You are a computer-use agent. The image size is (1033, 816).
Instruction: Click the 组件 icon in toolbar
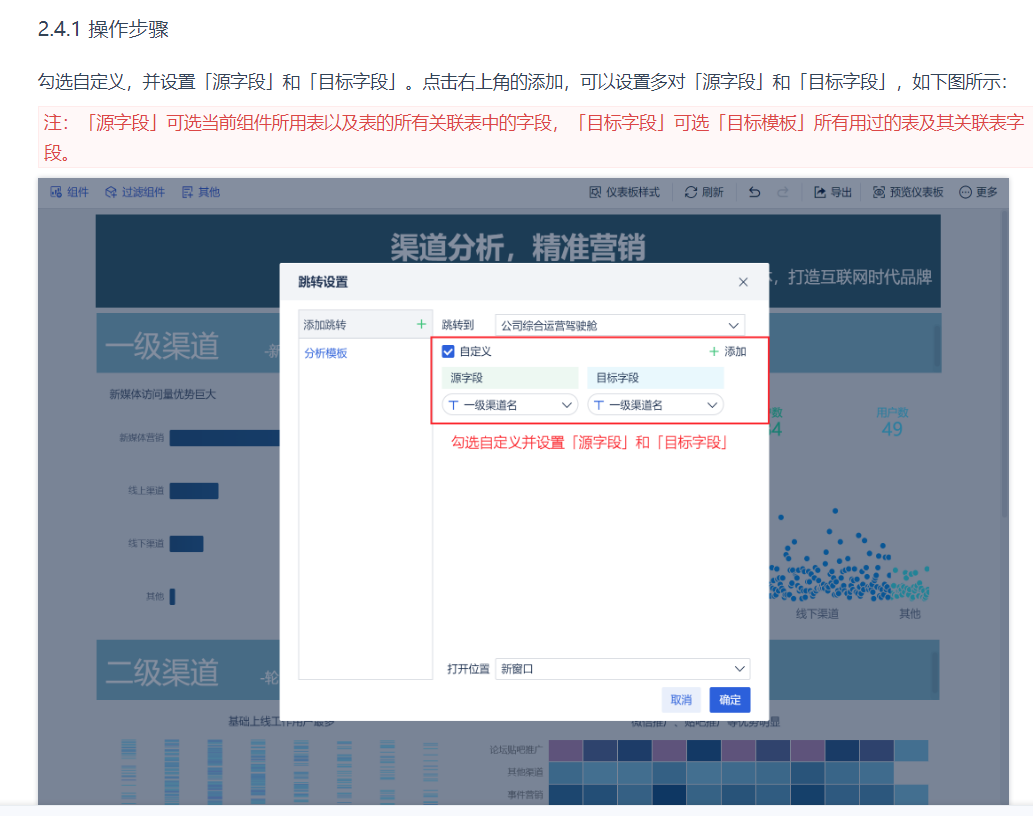pos(57,192)
